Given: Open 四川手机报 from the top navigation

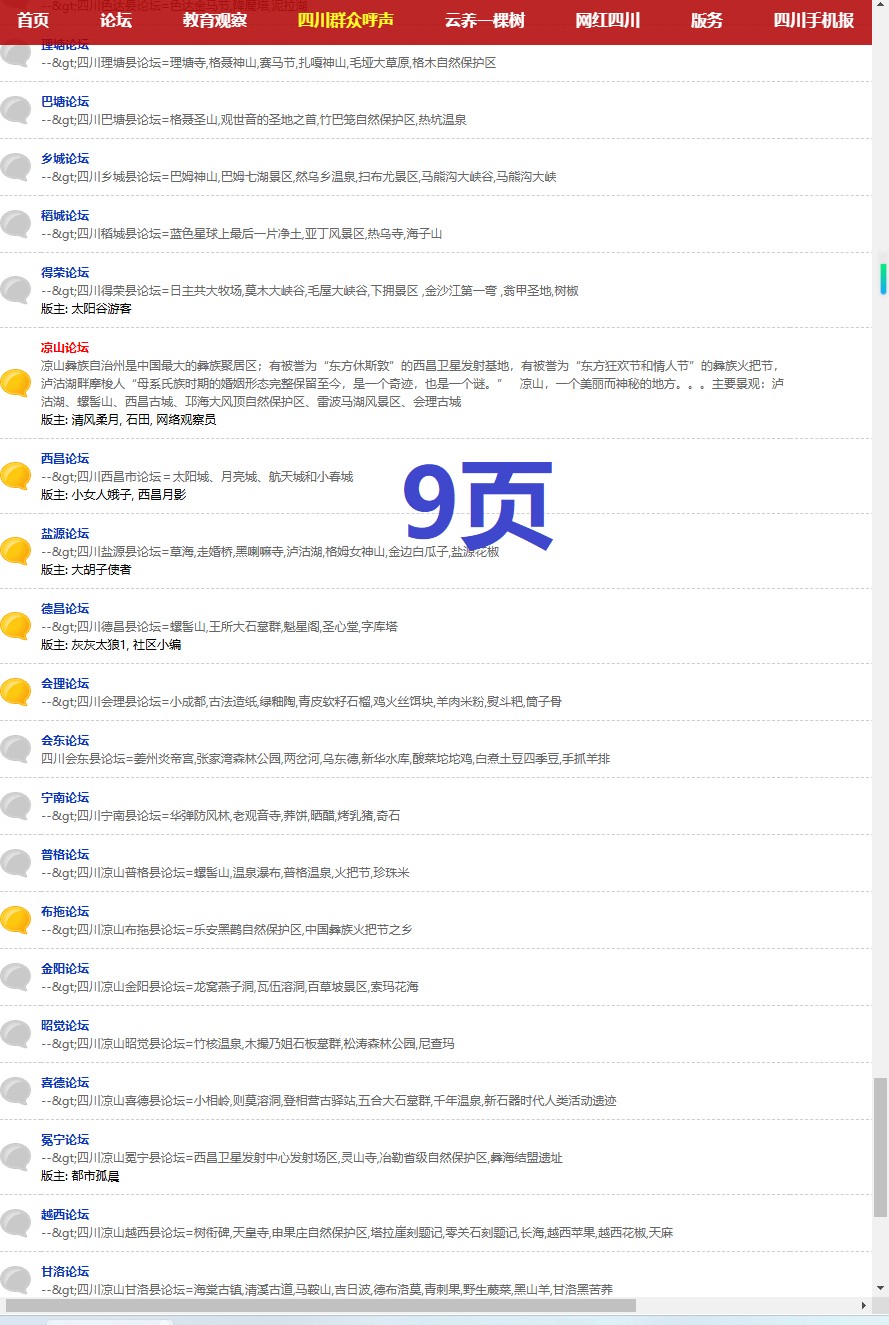Looking at the screenshot, I should click(x=813, y=20).
